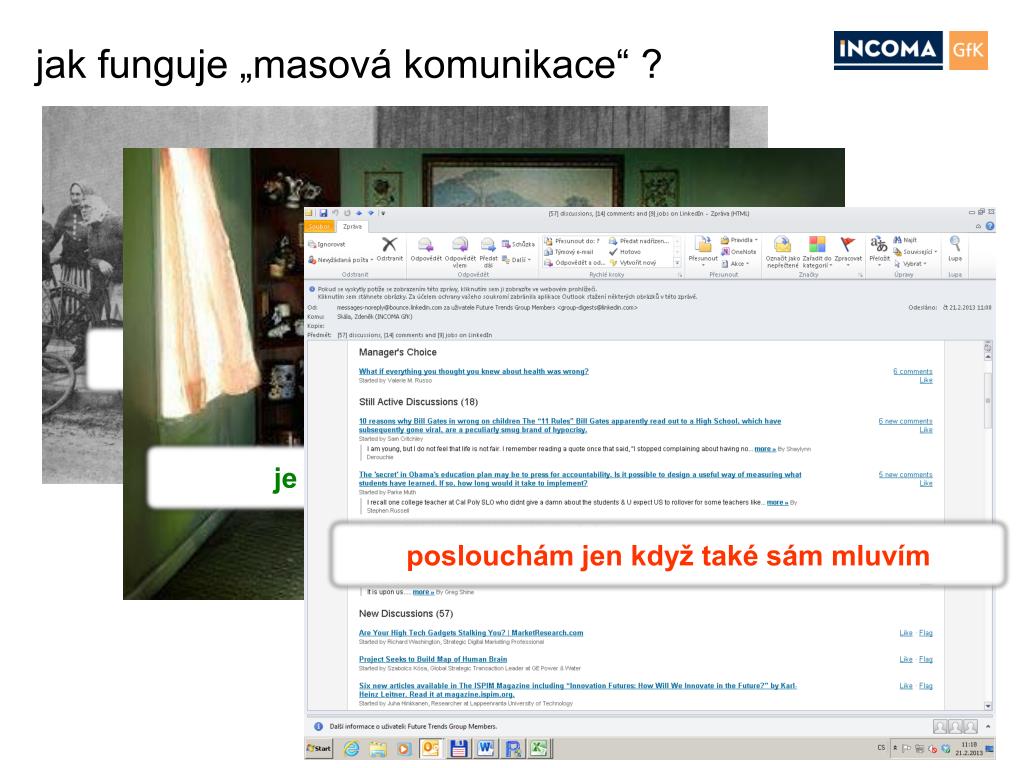This screenshot has width=1024, height=768.
Task: Open link 'What if everything you thought you knew about health was wrong?'
Action: coord(473,372)
